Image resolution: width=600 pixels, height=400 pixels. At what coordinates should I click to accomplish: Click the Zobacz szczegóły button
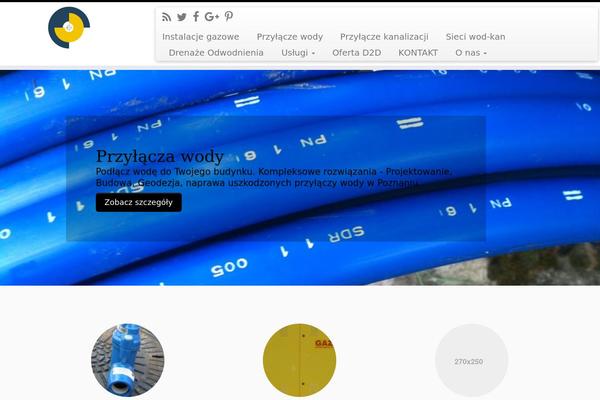[139, 202]
